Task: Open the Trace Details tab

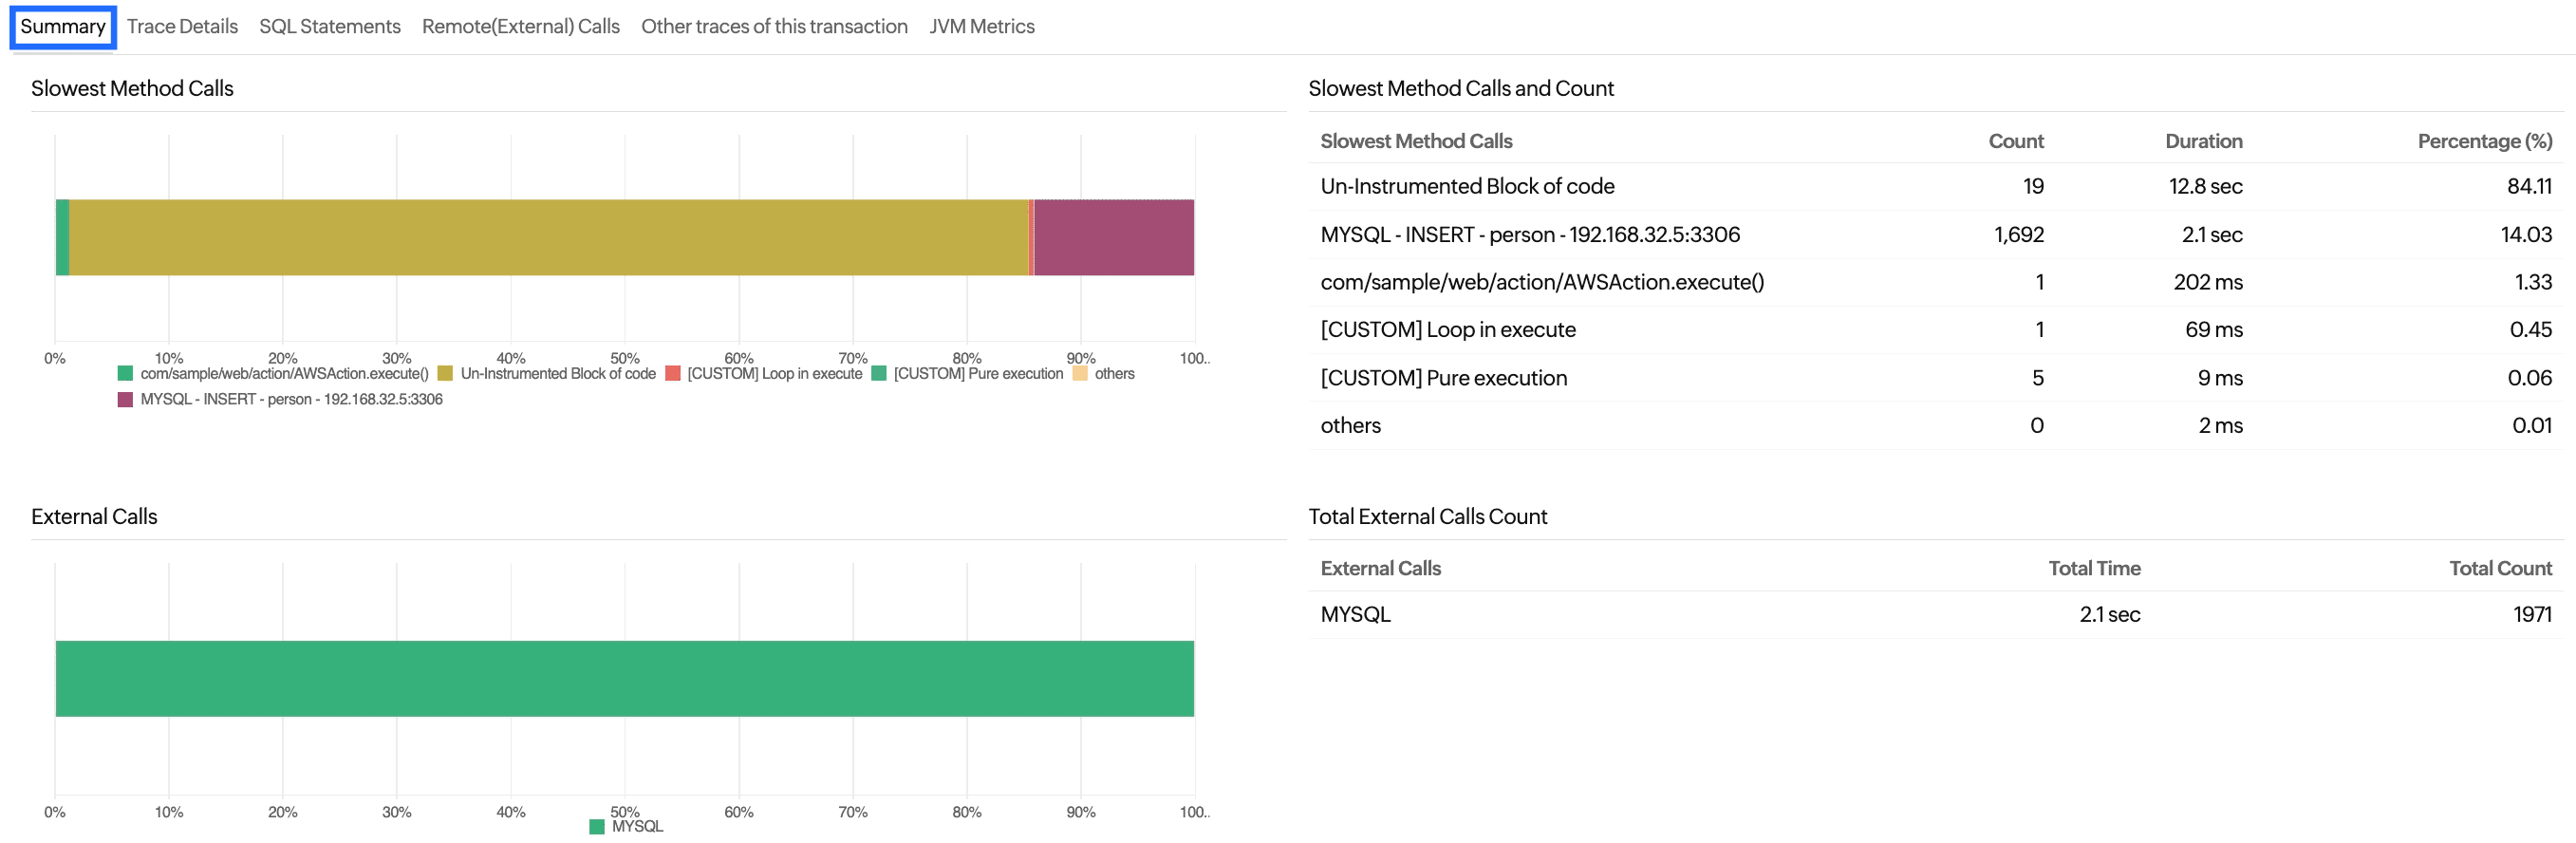Action: click(x=182, y=27)
